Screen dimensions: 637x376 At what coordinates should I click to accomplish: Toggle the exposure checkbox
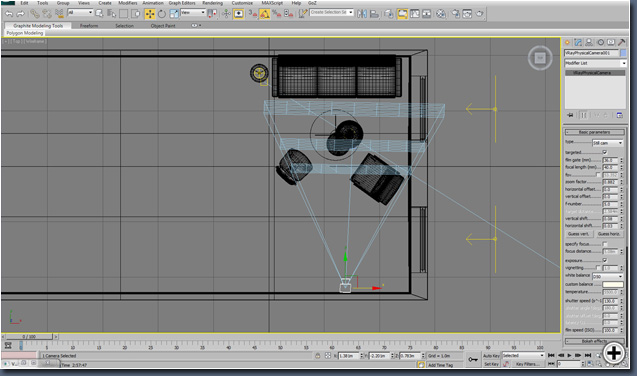[x=604, y=260]
